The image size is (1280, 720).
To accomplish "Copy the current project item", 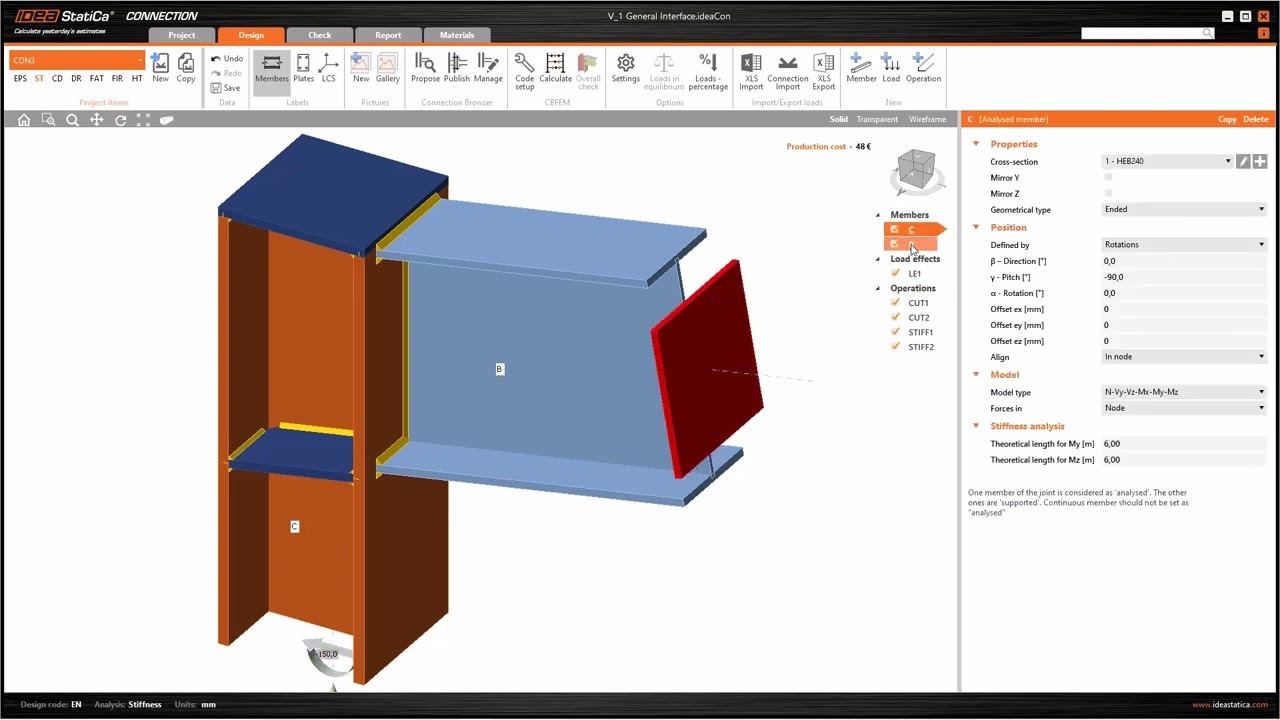I will coord(186,68).
